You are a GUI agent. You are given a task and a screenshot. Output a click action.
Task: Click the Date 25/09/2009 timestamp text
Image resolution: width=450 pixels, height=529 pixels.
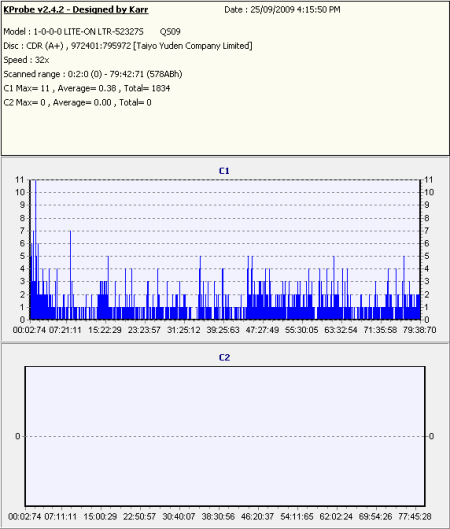coord(282,10)
